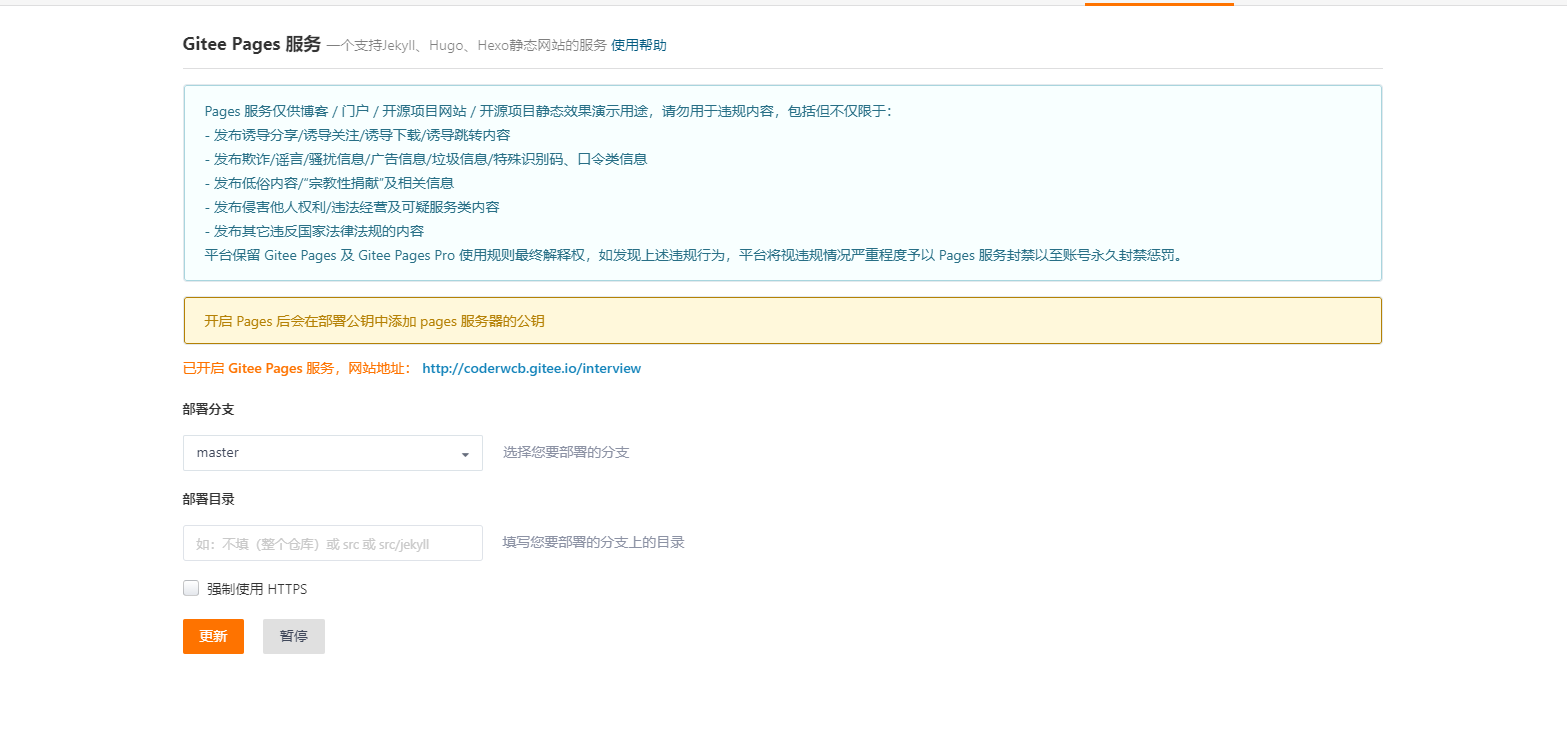Click the 发布诱导分享 rule line
Screen dimensions: 1567x737
[x=358, y=135]
